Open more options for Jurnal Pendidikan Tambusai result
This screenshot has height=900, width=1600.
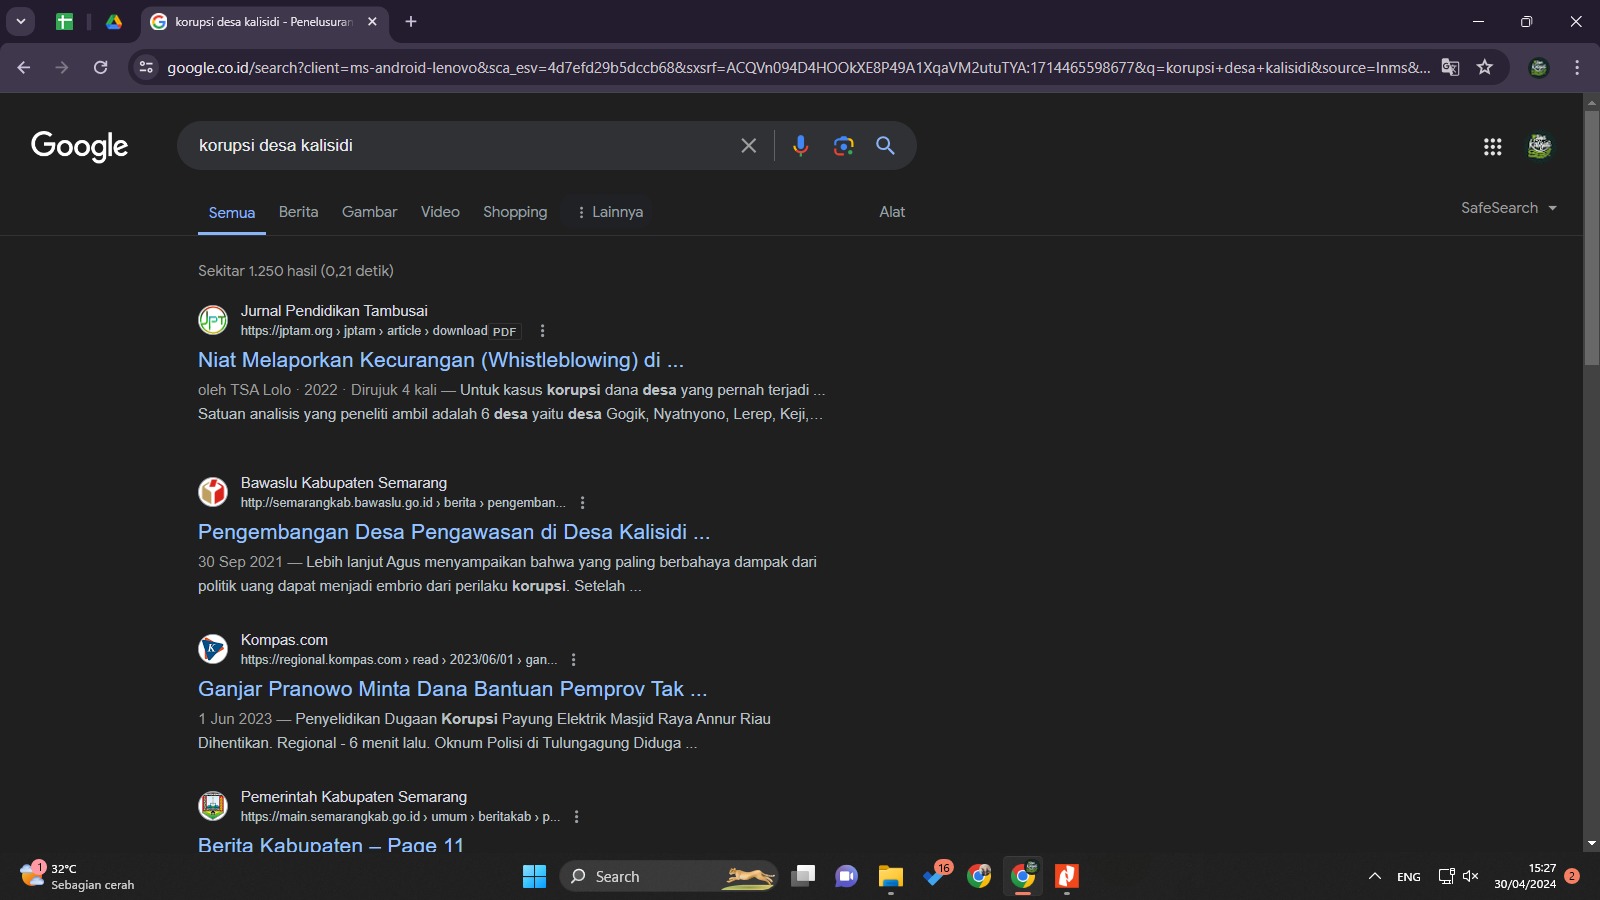(542, 331)
